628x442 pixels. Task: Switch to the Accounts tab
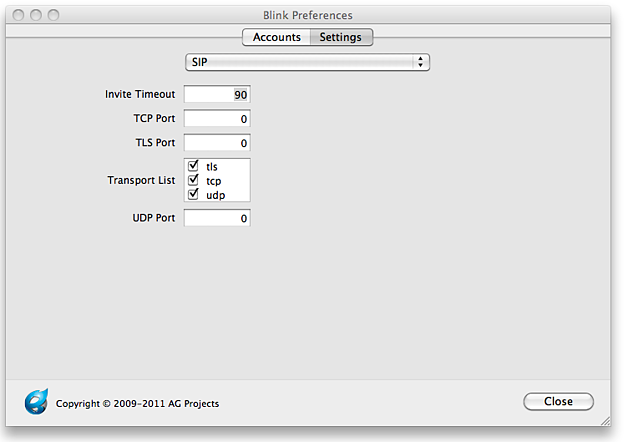(x=276, y=37)
